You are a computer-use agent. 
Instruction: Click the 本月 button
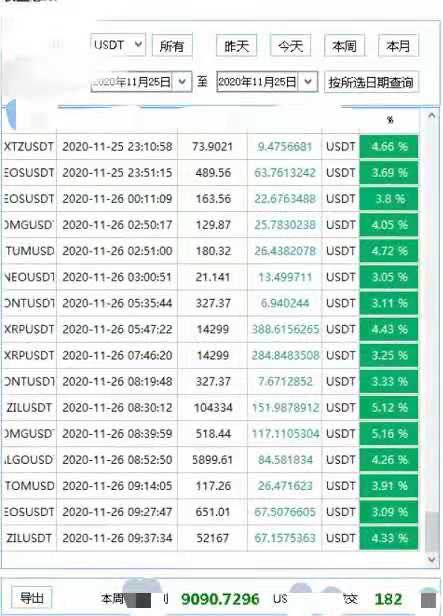(398, 46)
